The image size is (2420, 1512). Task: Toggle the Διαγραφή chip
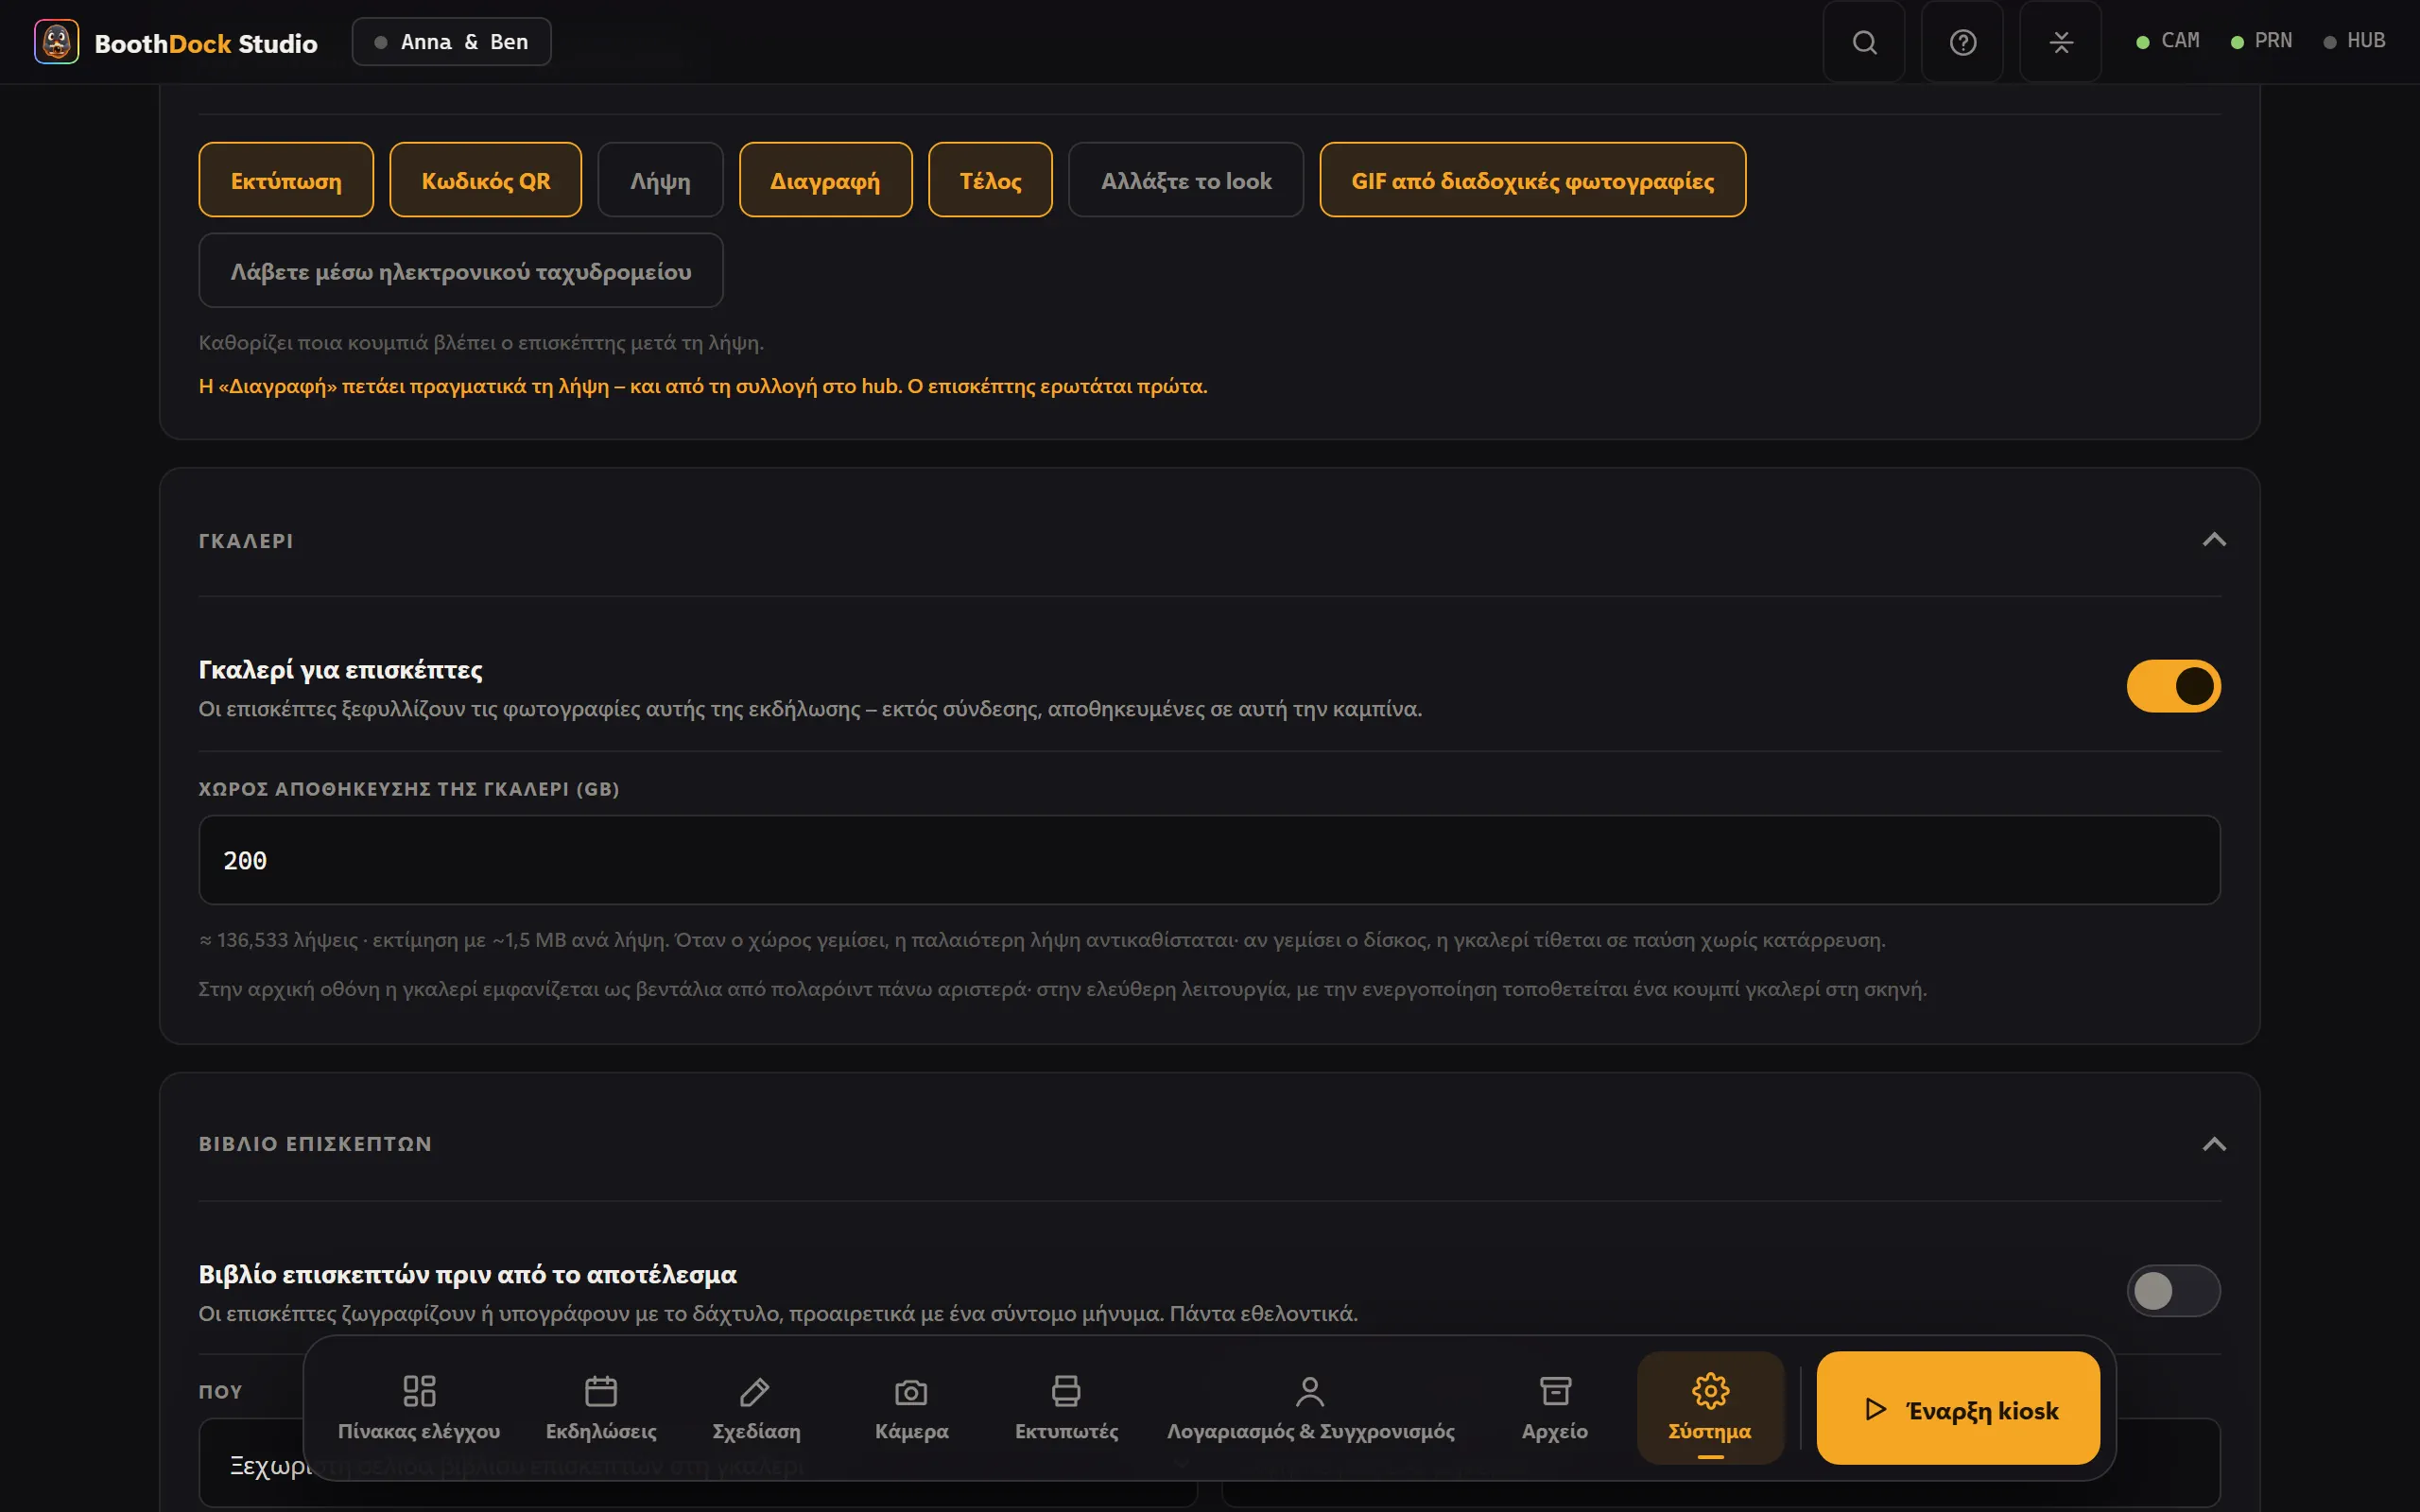click(x=825, y=180)
